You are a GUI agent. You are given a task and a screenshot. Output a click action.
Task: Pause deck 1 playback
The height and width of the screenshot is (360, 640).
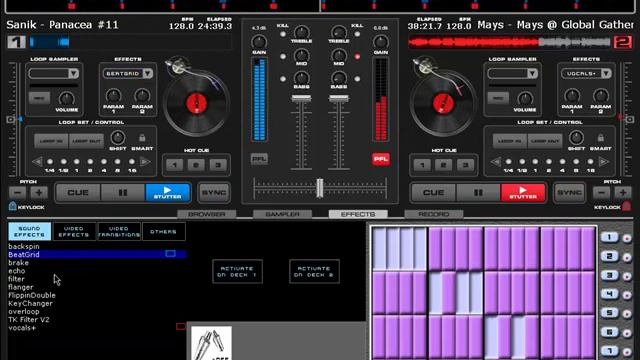coord(122,193)
